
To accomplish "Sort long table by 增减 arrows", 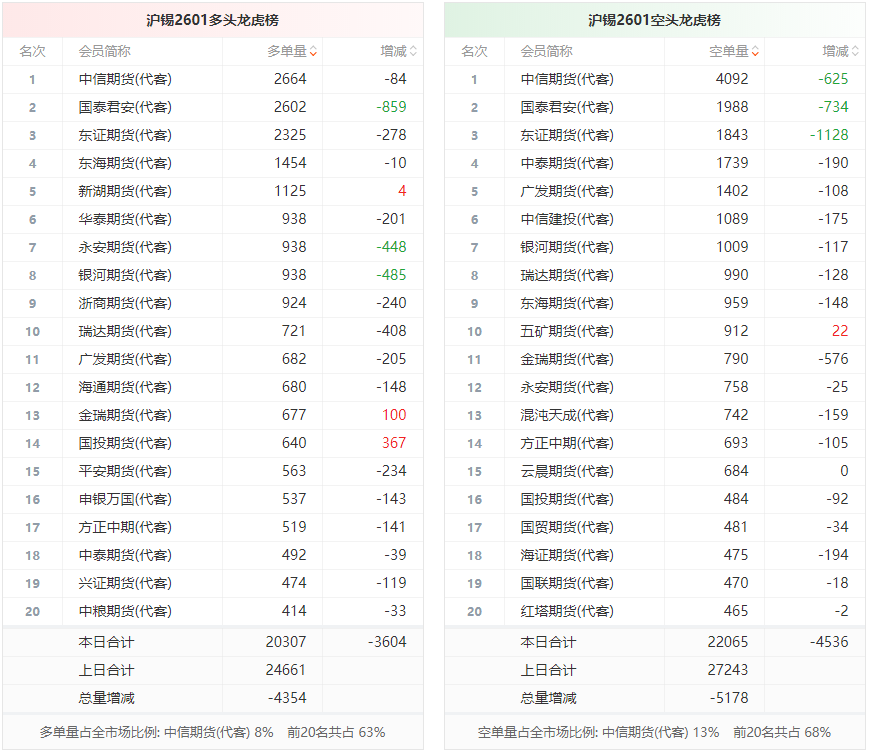I will coord(413,52).
